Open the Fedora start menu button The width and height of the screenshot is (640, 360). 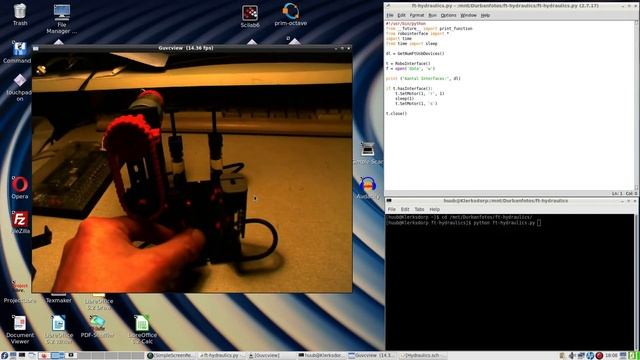click(x=4, y=356)
